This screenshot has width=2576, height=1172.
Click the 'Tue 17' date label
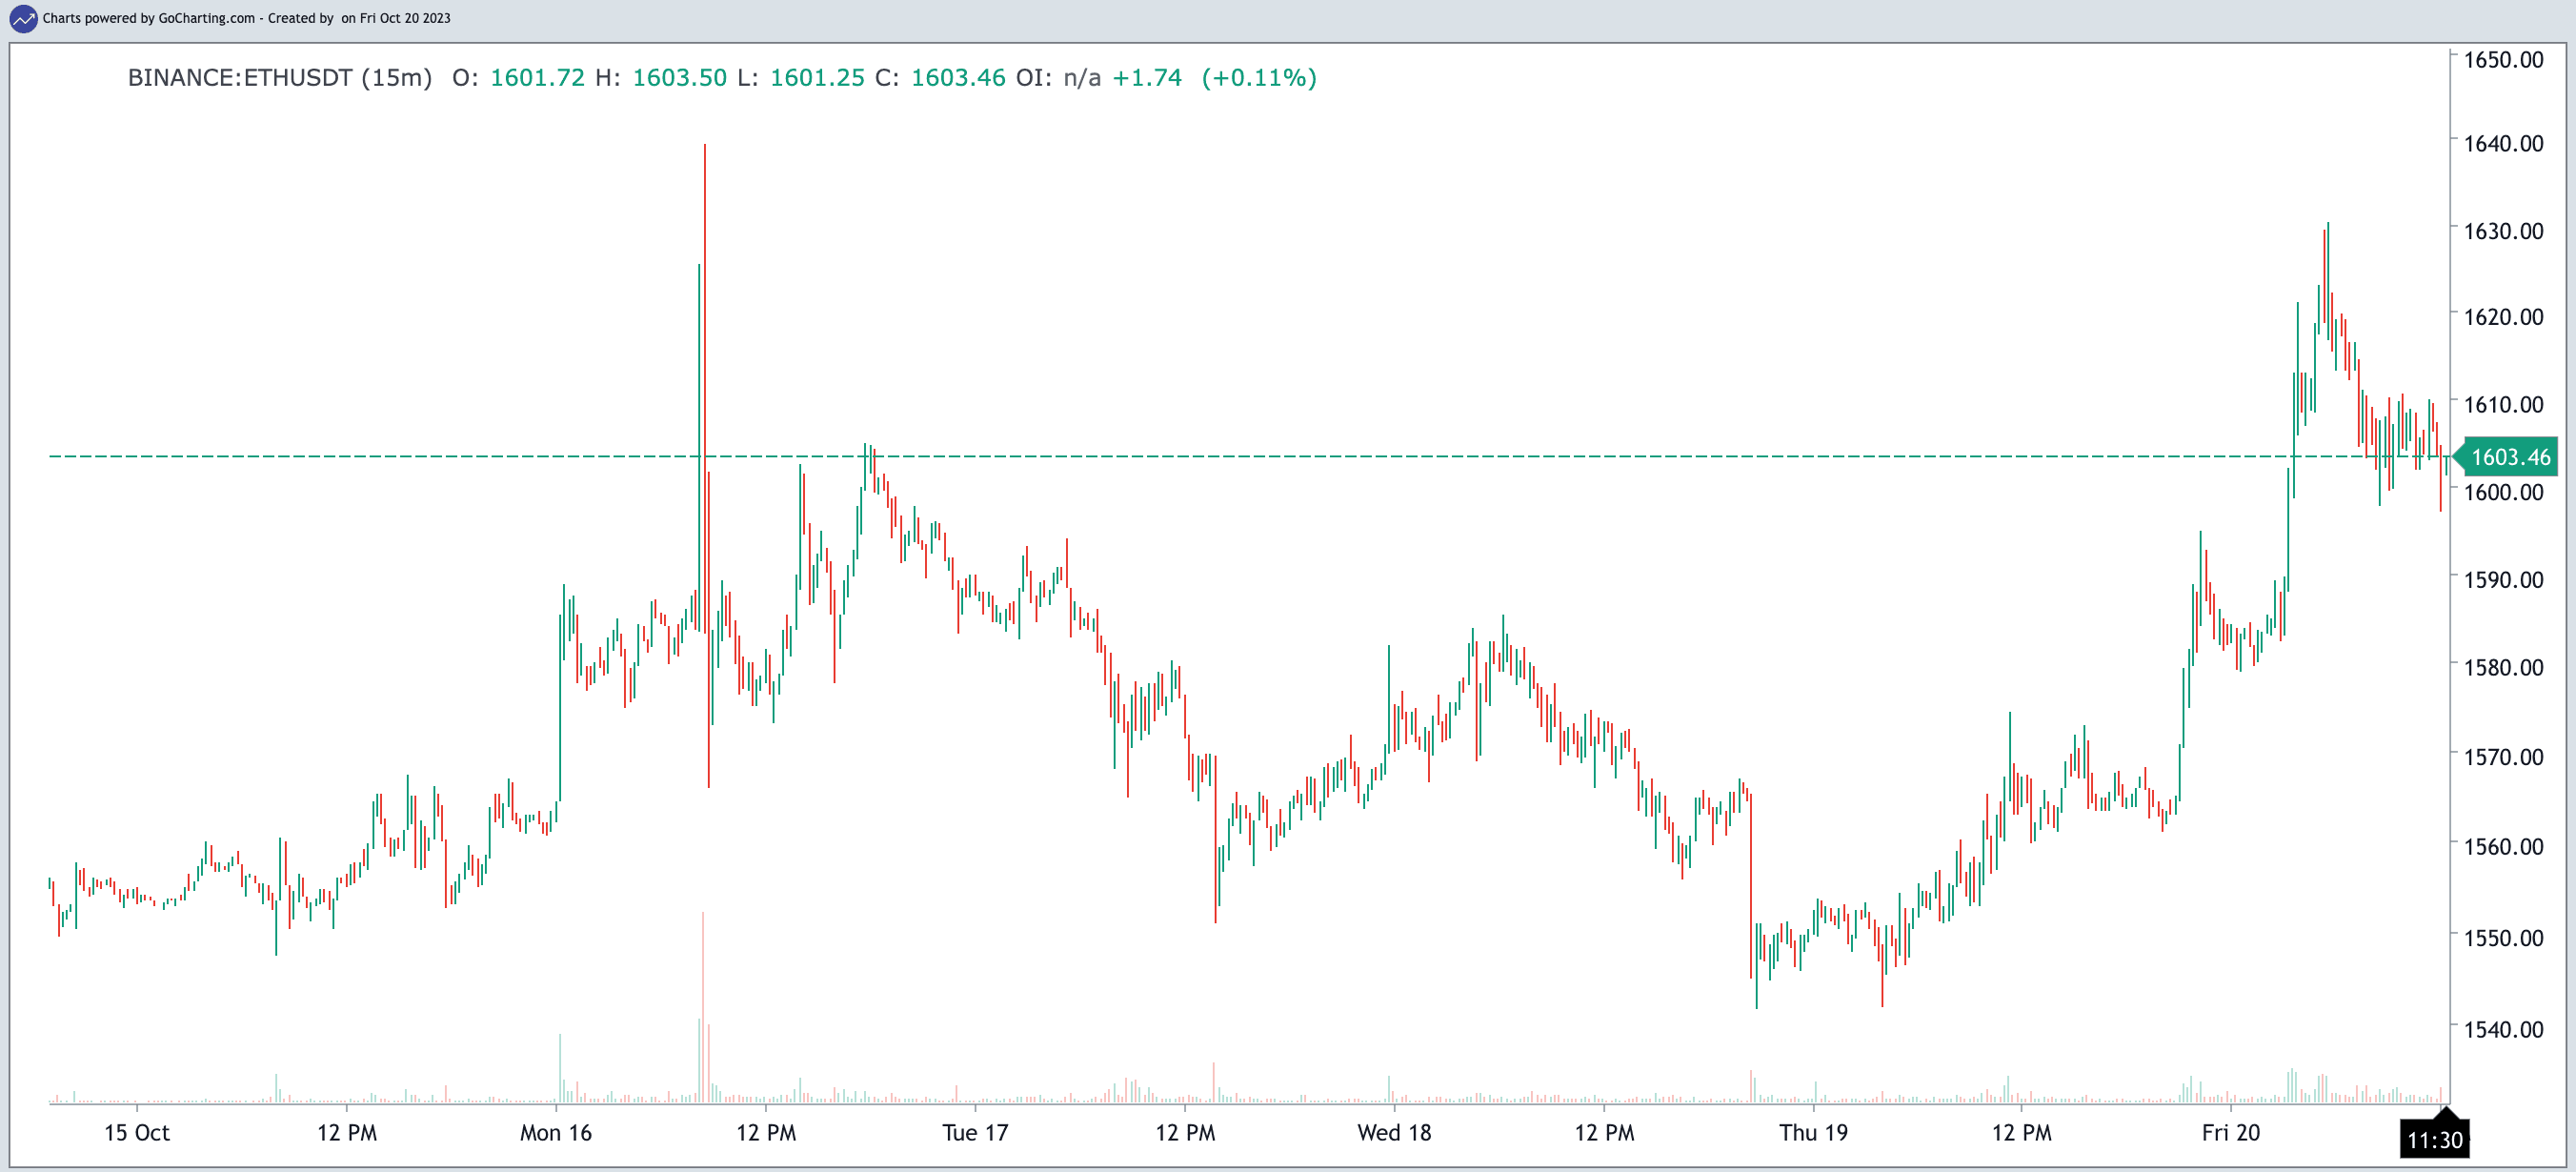coord(974,1133)
